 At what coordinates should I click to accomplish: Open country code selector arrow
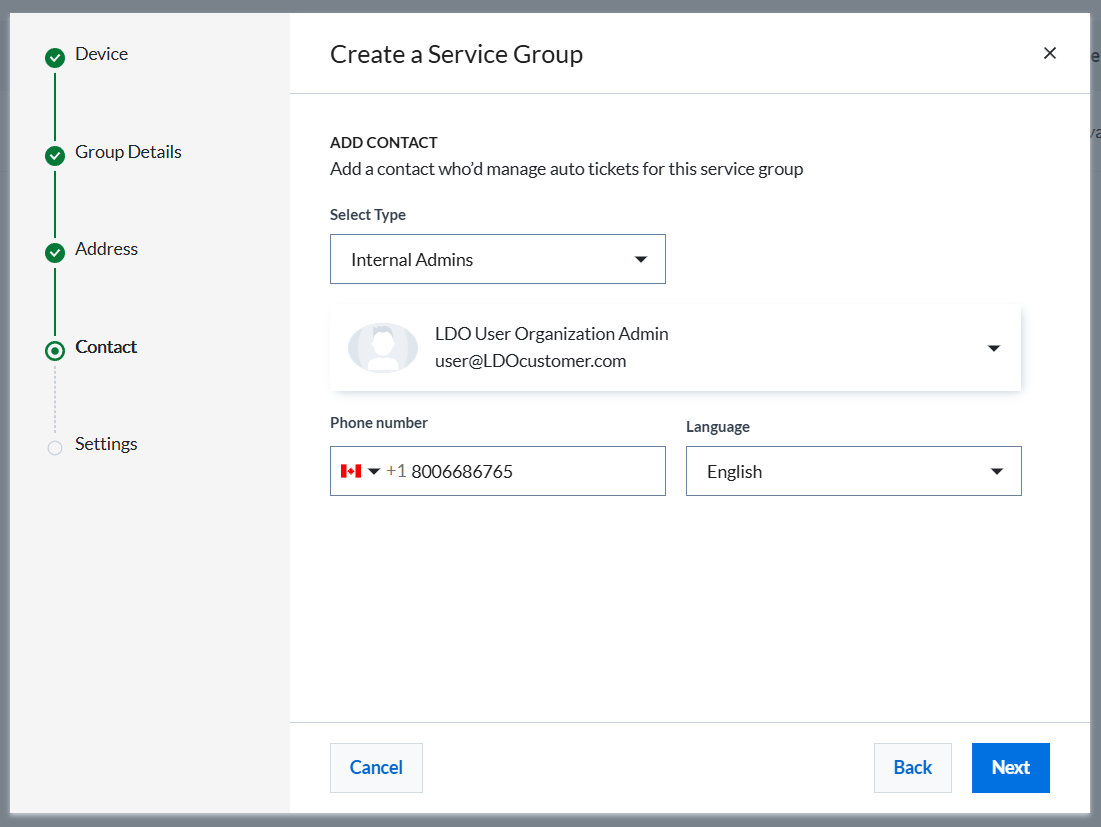374,471
